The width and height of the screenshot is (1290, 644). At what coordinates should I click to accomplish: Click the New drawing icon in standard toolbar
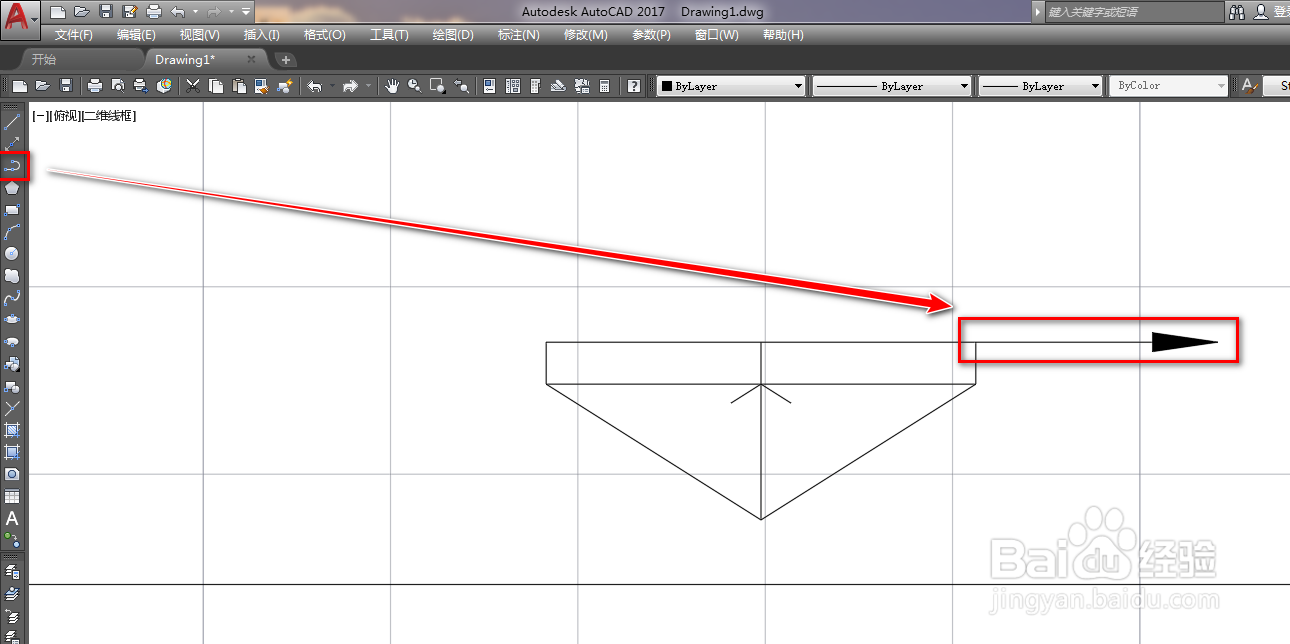[19, 86]
